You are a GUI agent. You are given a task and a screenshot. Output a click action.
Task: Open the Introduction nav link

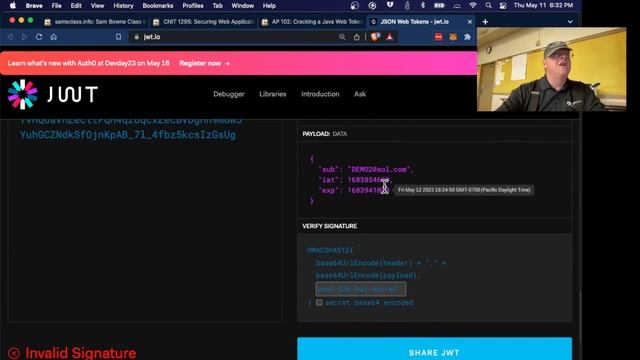coord(320,94)
